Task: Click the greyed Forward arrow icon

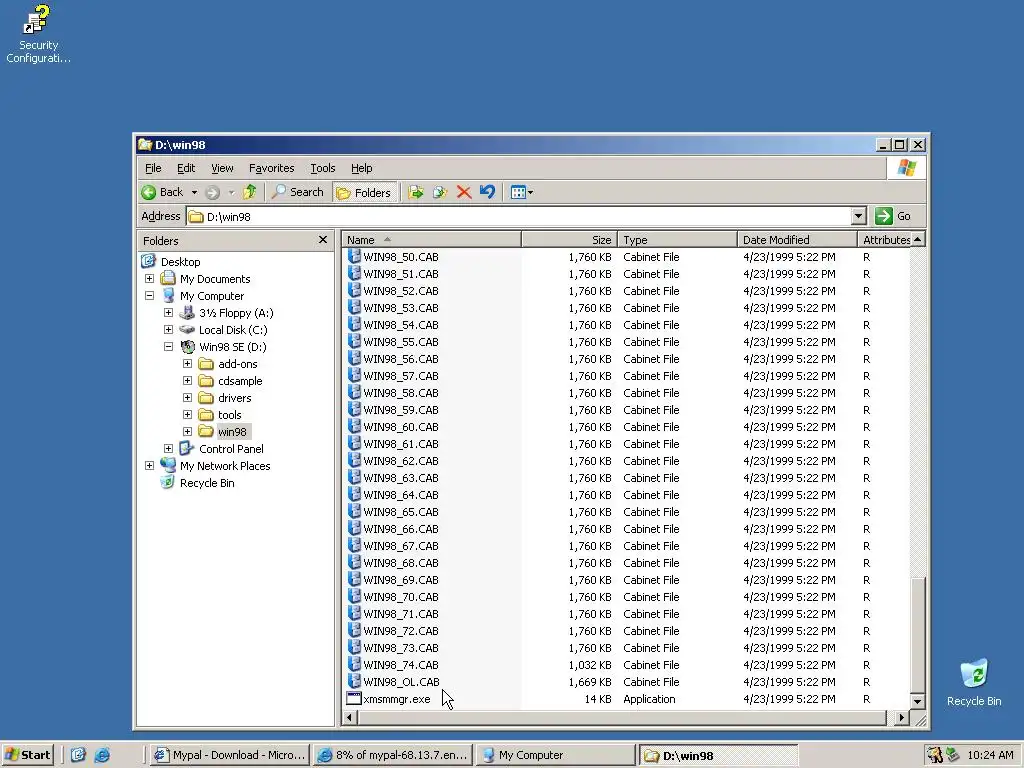Action: pos(212,192)
